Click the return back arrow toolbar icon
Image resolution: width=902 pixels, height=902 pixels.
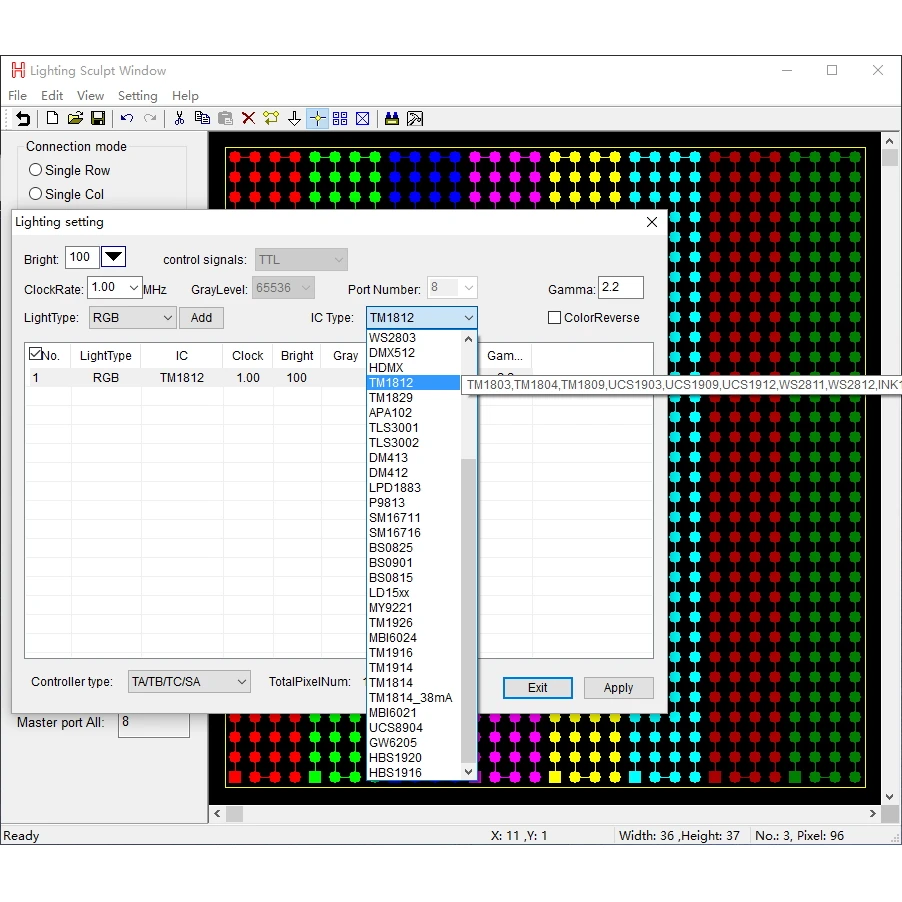[23, 119]
